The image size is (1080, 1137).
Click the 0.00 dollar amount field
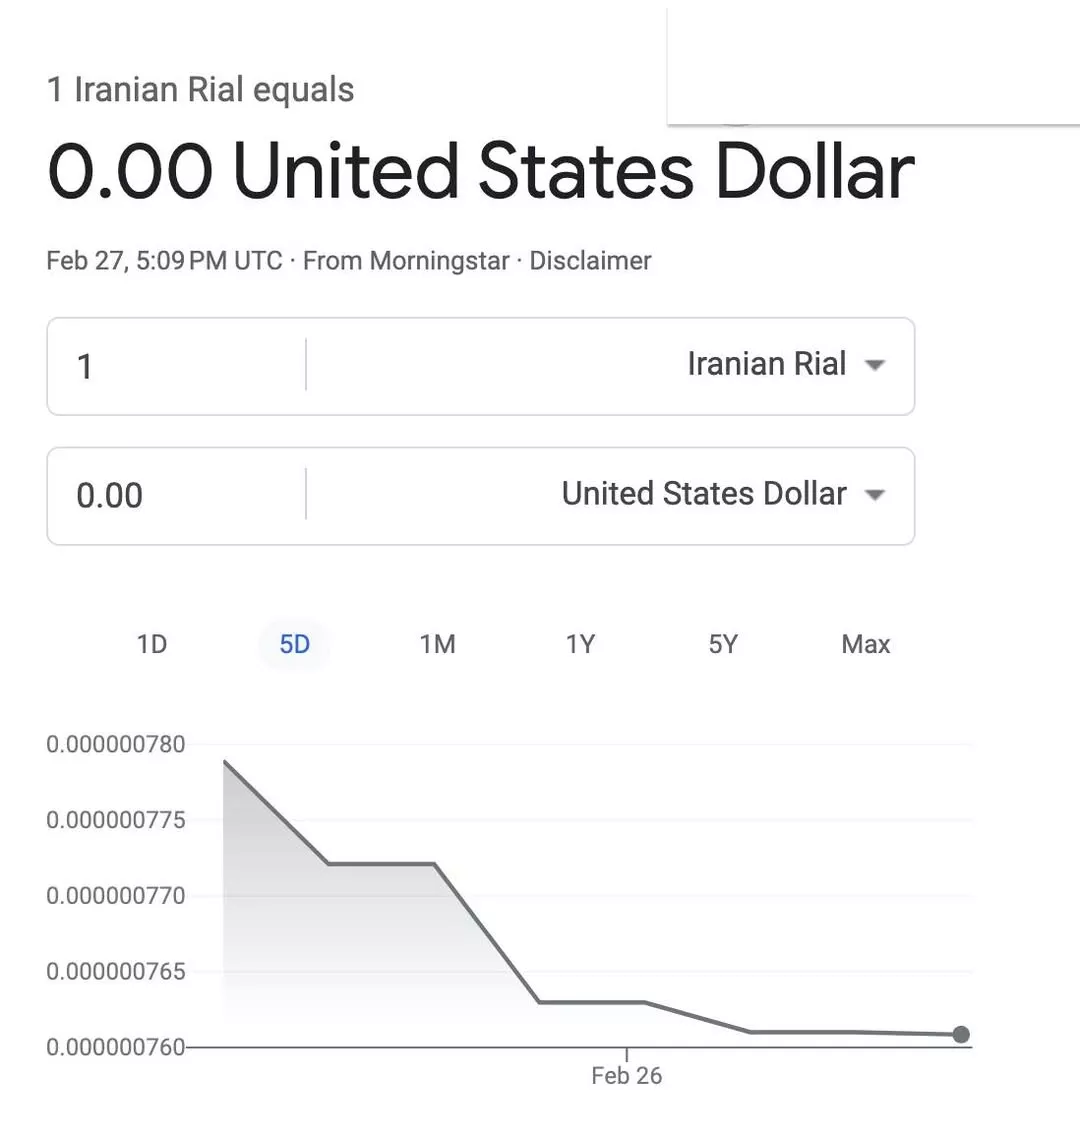click(x=175, y=496)
